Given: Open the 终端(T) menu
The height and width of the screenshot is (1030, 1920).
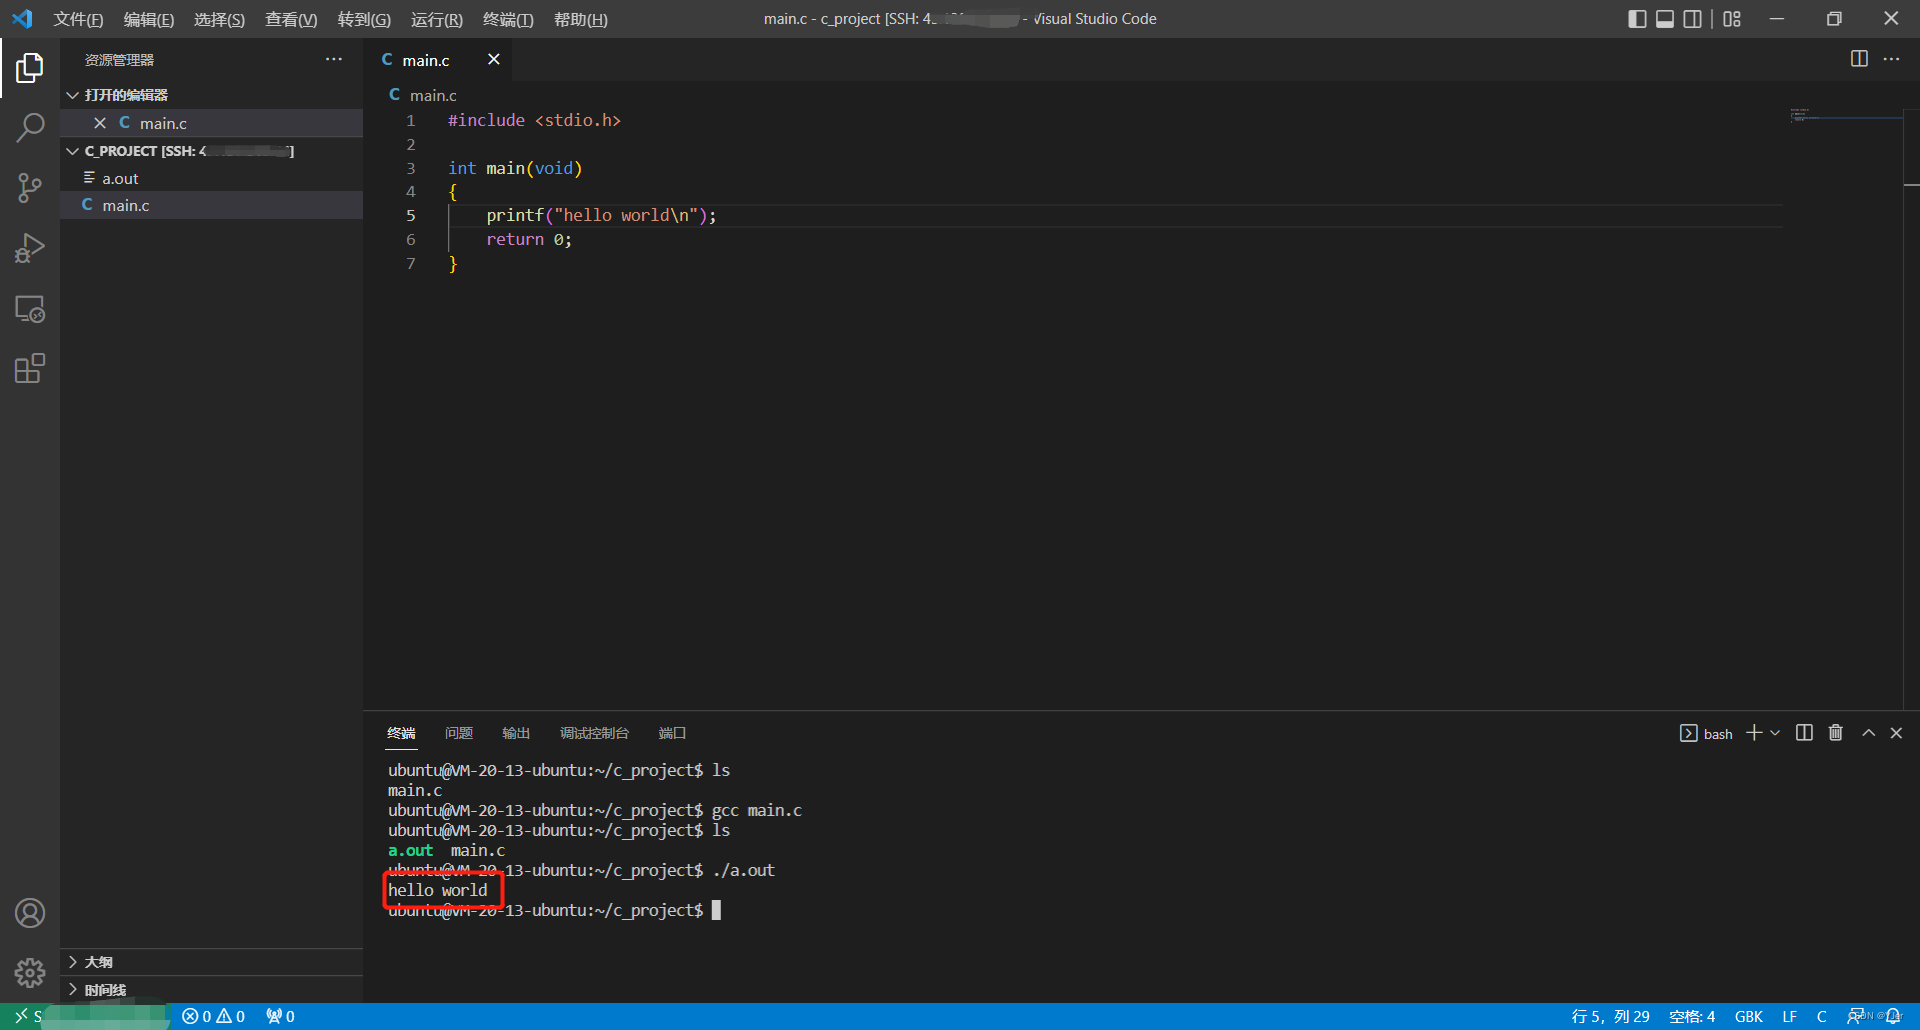Looking at the screenshot, I should tap(508, 19).
